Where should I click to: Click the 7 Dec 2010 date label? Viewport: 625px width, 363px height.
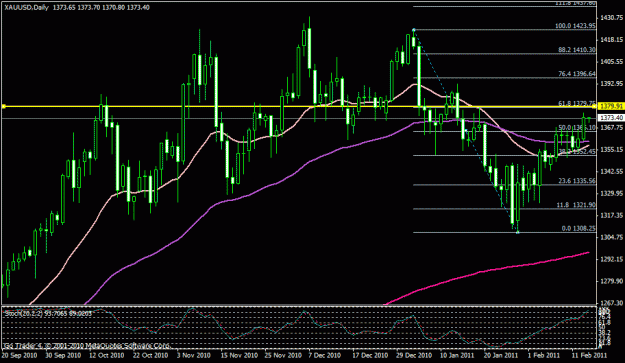pyautogui.click(x=325, y=355)
